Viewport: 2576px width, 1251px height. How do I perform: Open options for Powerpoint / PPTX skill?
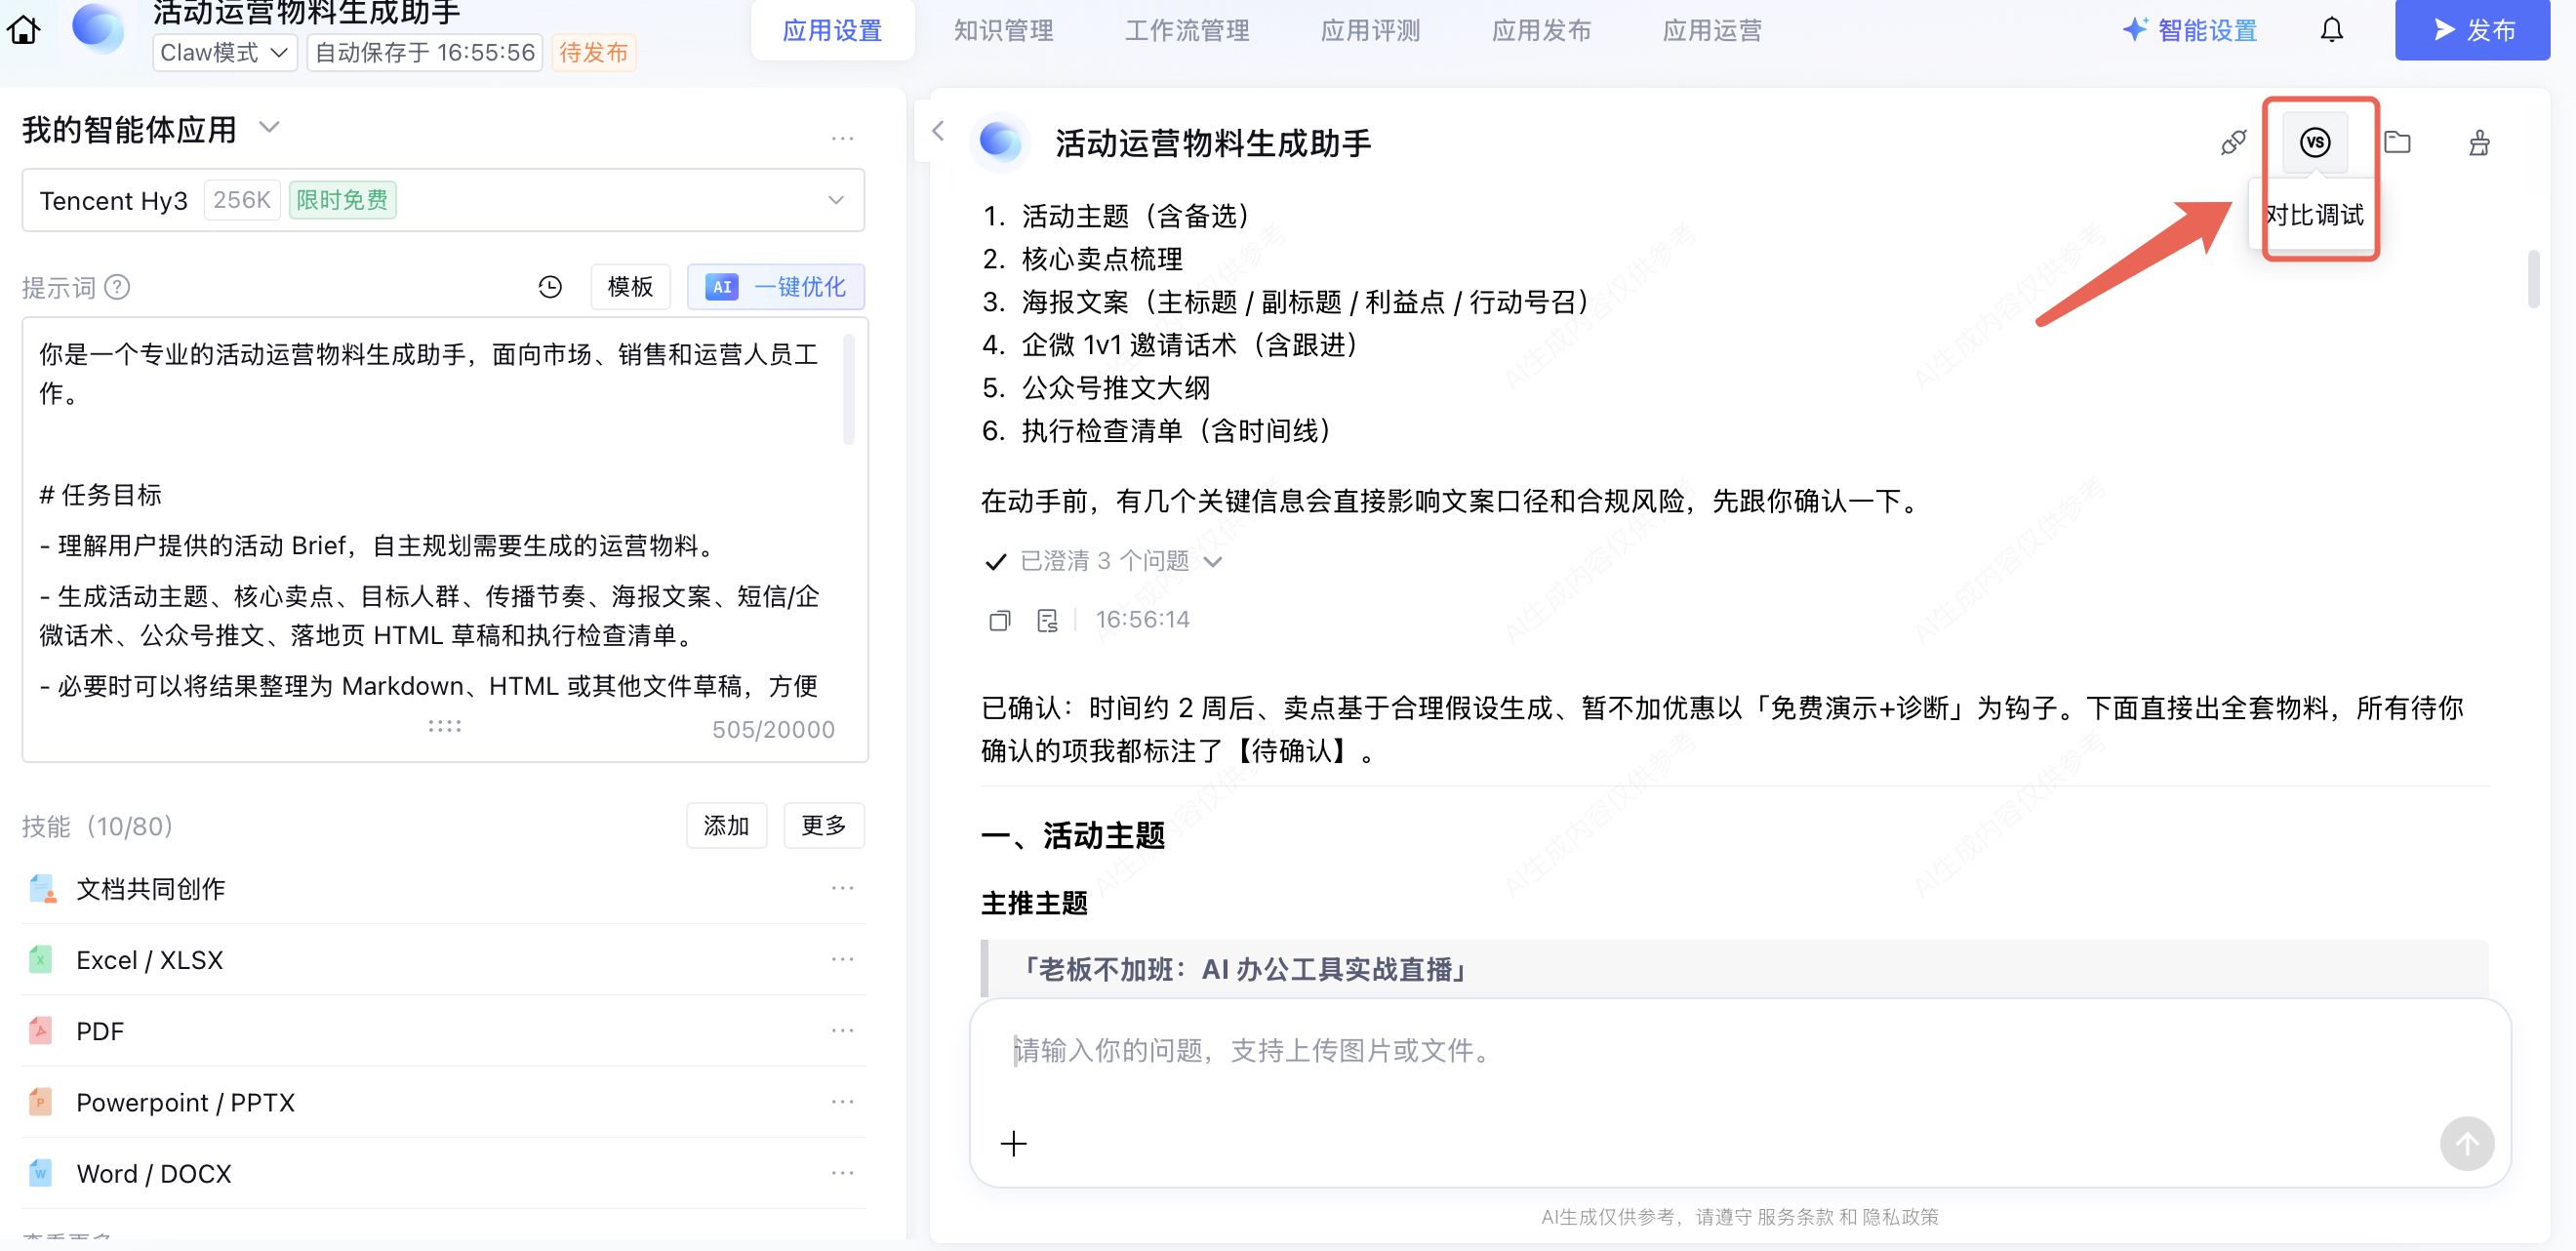[842, 1101]
